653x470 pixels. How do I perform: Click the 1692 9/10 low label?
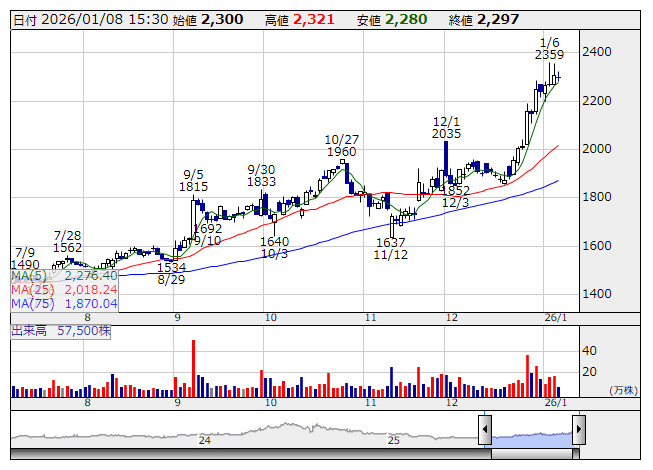click(207, 234)
